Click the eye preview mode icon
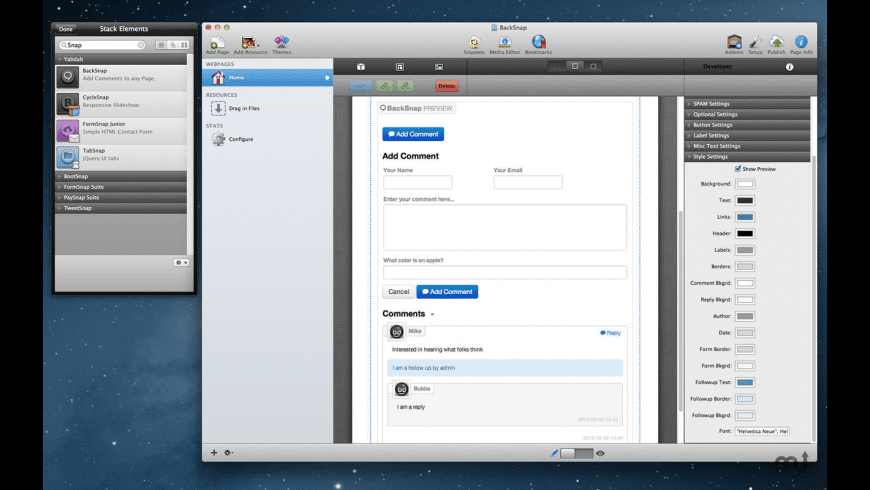Image resolution: width=870 pixels, height=490 pixels. (600, 453)
